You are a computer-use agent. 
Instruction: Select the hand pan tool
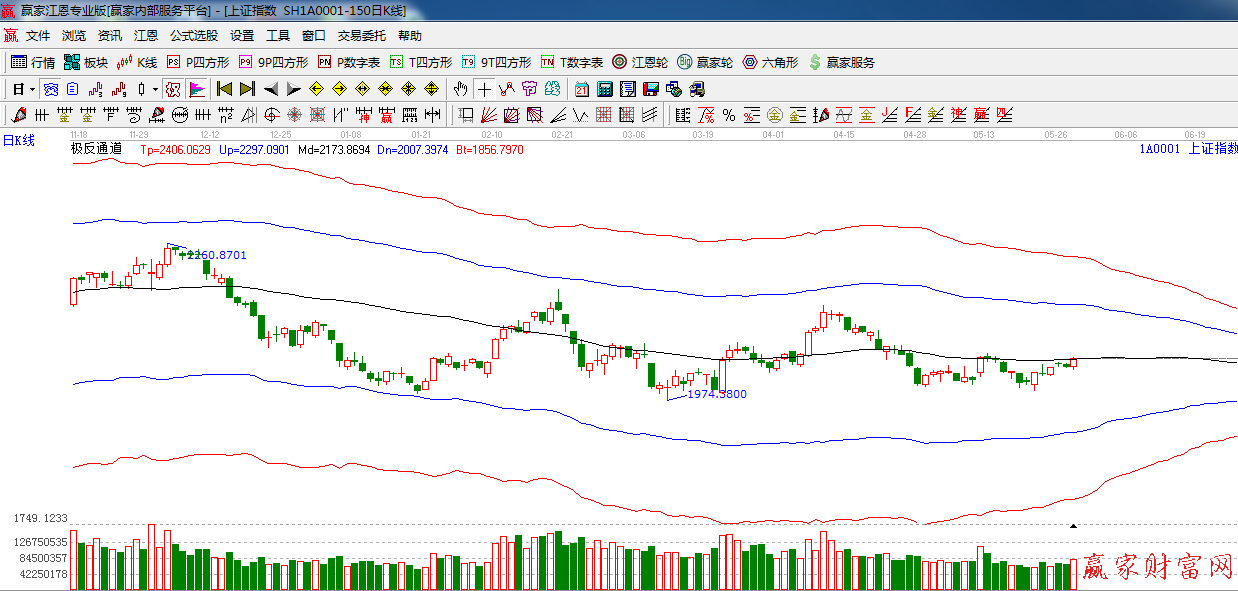point(460,89)
